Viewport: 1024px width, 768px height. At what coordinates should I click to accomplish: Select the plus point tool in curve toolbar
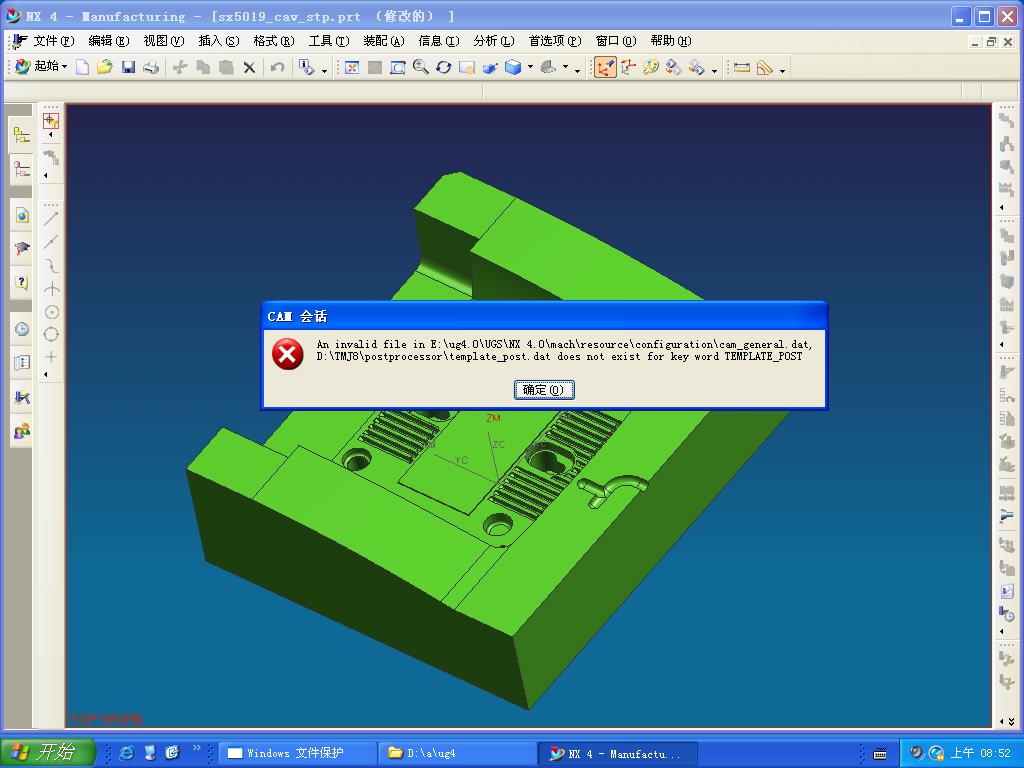51,357
